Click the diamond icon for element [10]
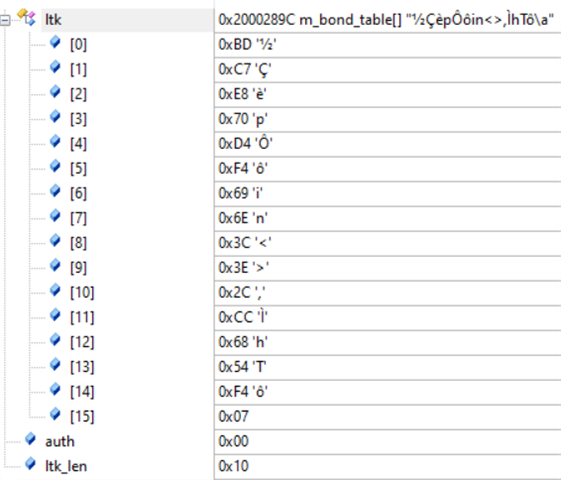 (55, 290)
